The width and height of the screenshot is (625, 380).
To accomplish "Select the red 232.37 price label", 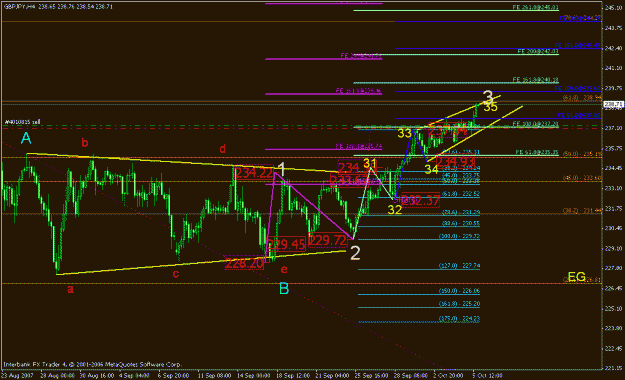I will [421, 200].
